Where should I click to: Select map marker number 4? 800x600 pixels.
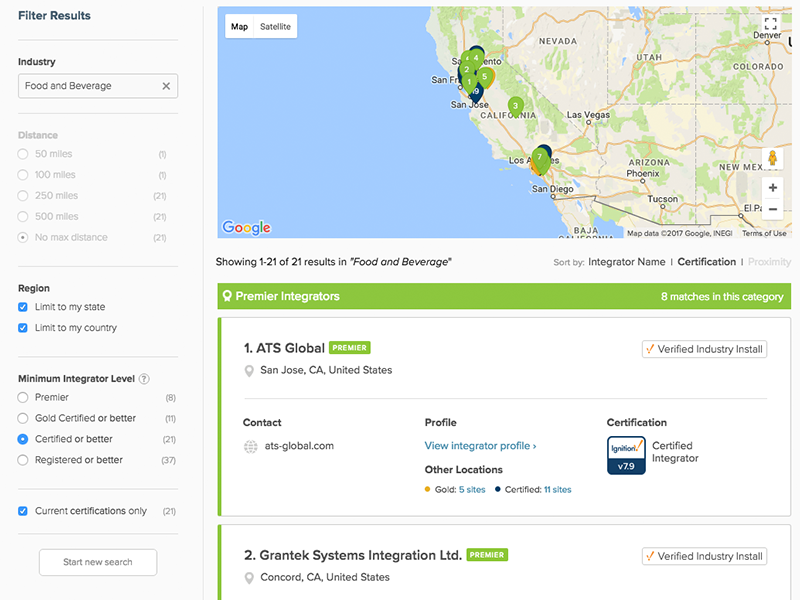pyautogui.click(x=477, y=58)
